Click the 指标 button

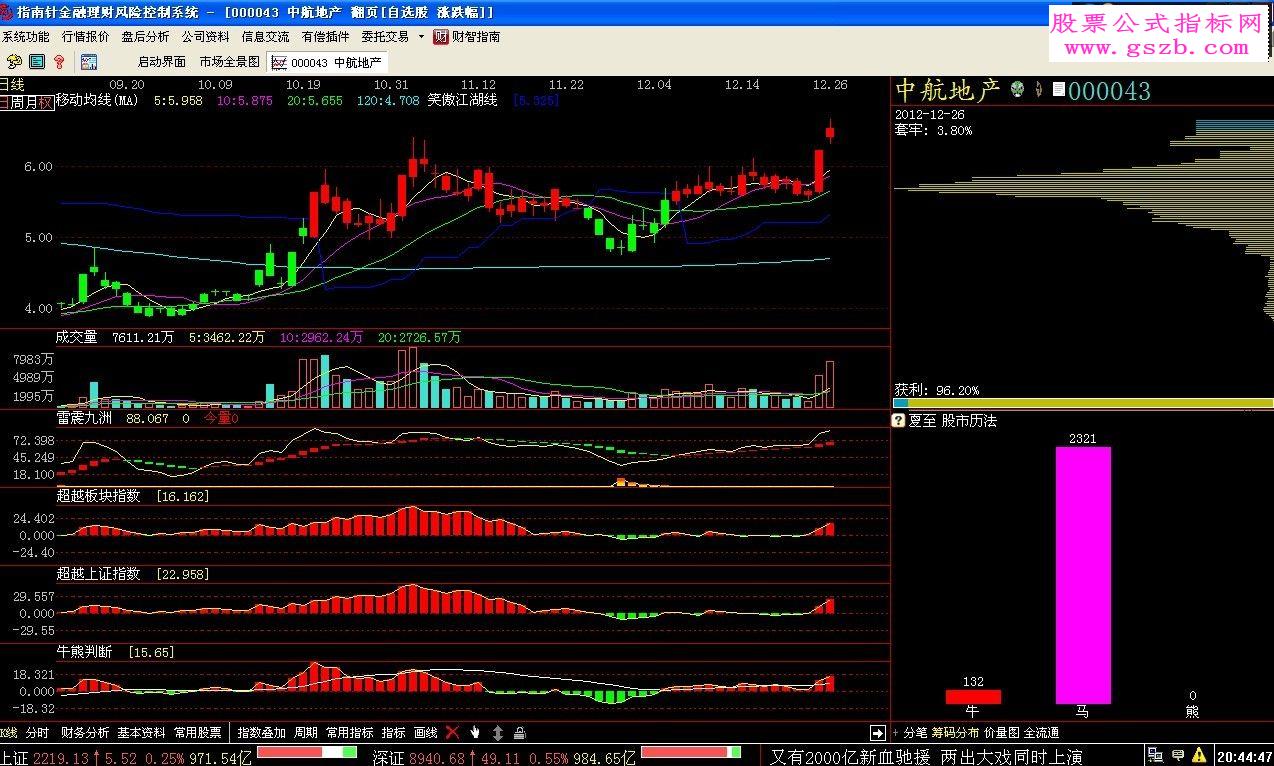(x=394, y=733)
